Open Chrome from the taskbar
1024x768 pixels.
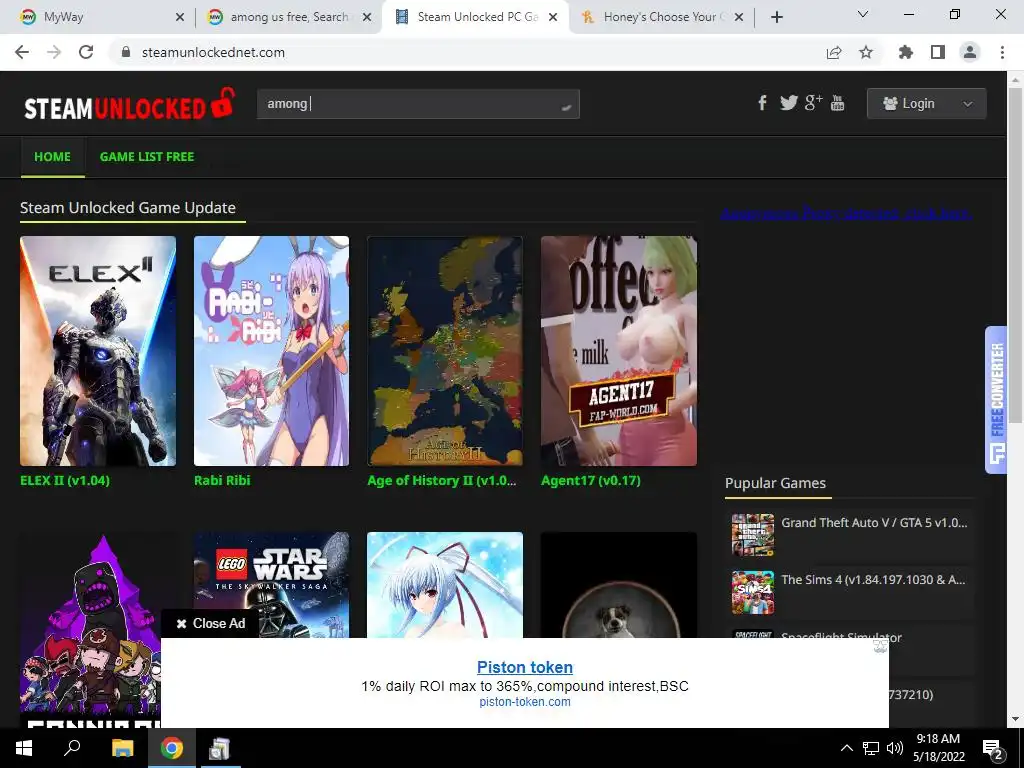coord(172,748)
